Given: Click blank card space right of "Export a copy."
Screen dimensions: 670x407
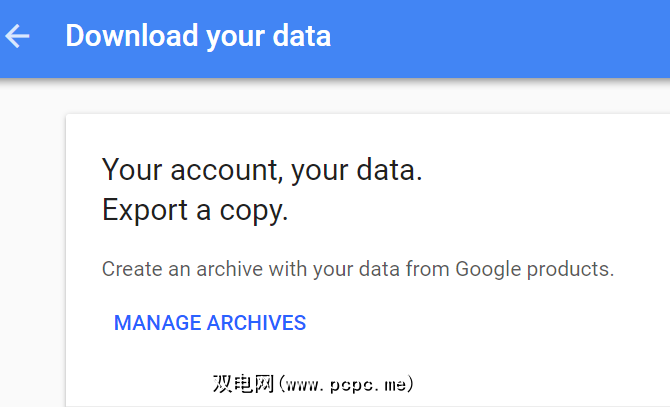Looking at the screenshot, I should 480,212.
